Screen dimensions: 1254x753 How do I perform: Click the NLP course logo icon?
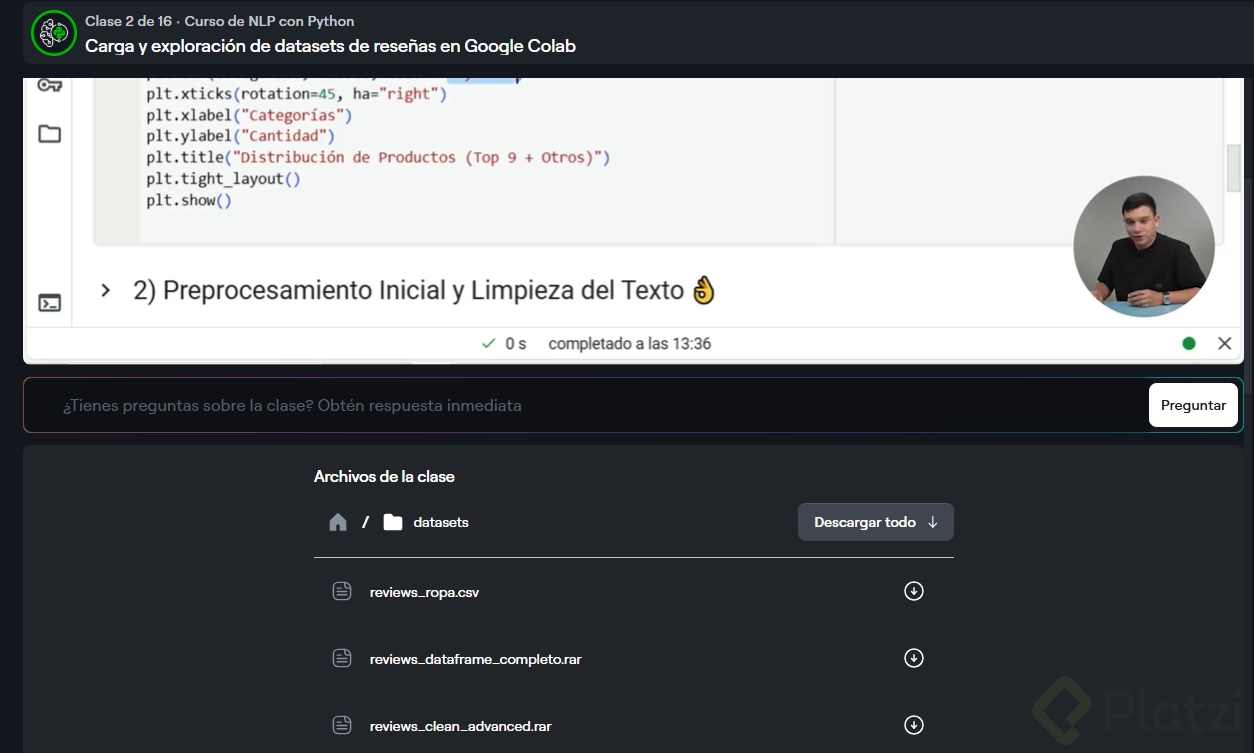coord(54,33)
